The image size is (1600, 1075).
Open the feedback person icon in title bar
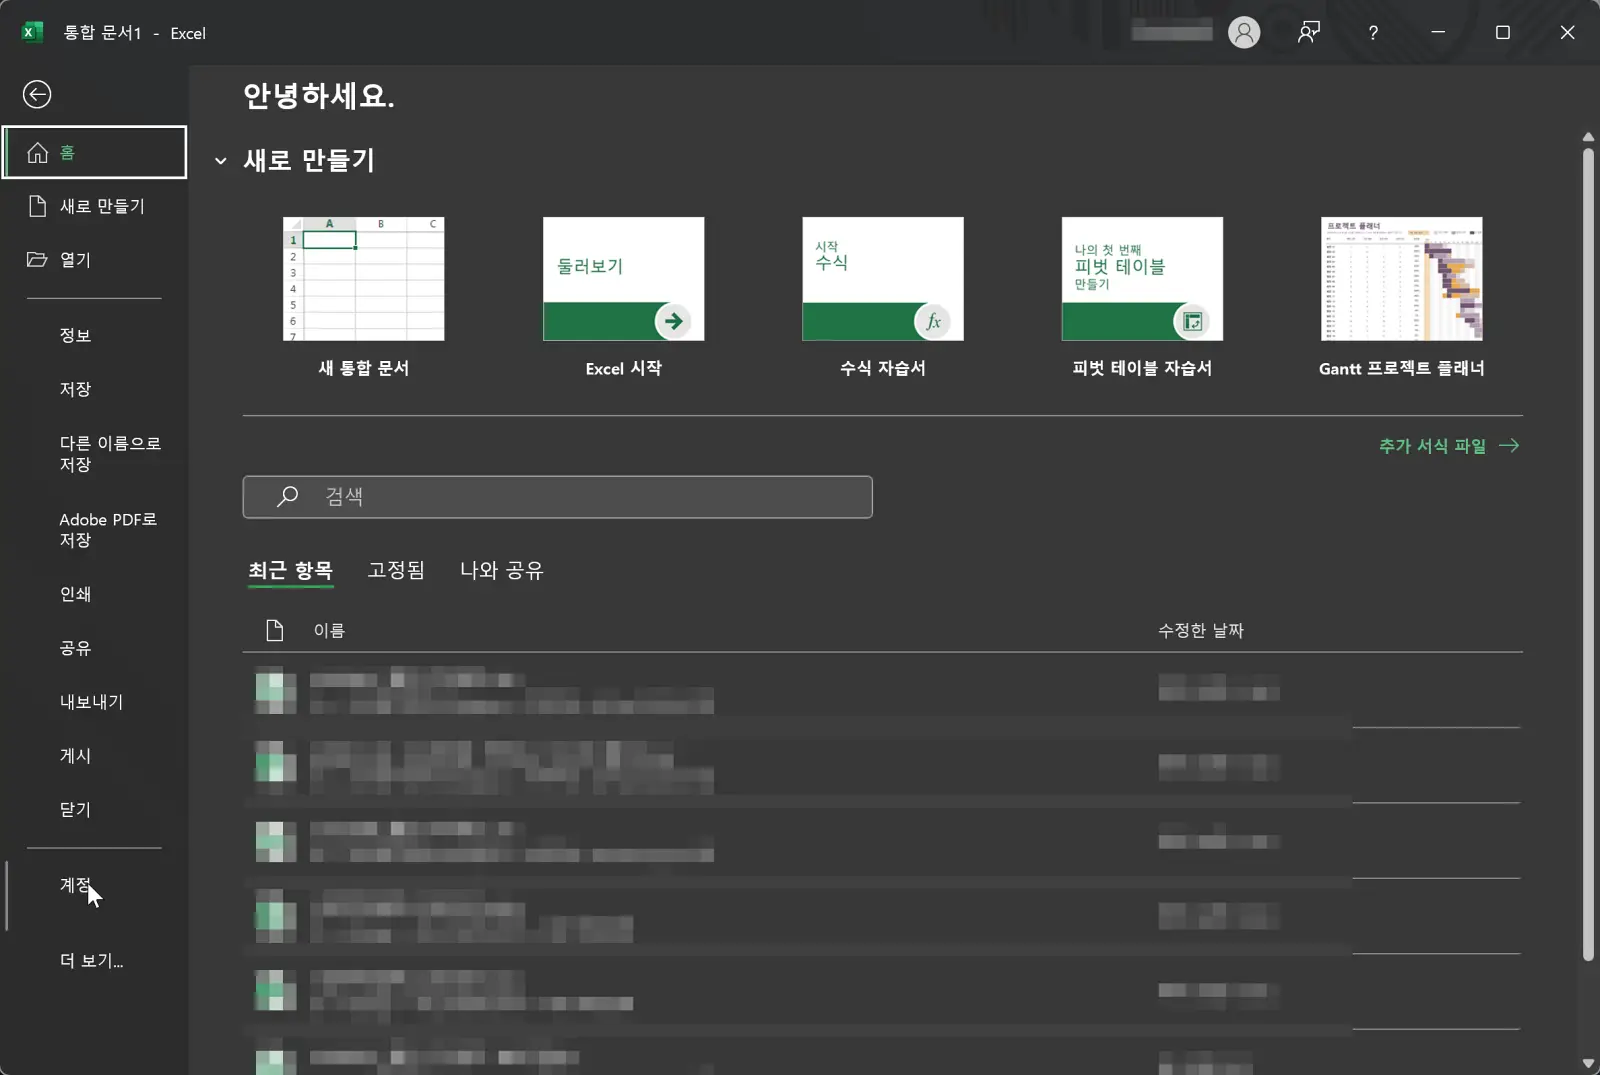[x=1308, y=33]
